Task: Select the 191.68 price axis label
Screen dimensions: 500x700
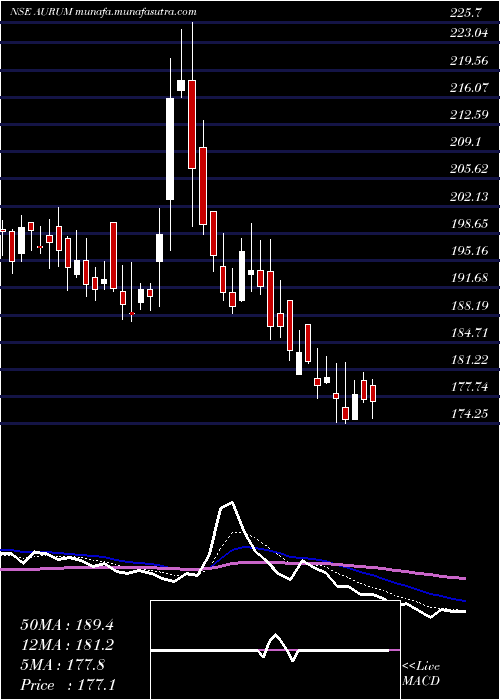Action: [x=469, y=278]
